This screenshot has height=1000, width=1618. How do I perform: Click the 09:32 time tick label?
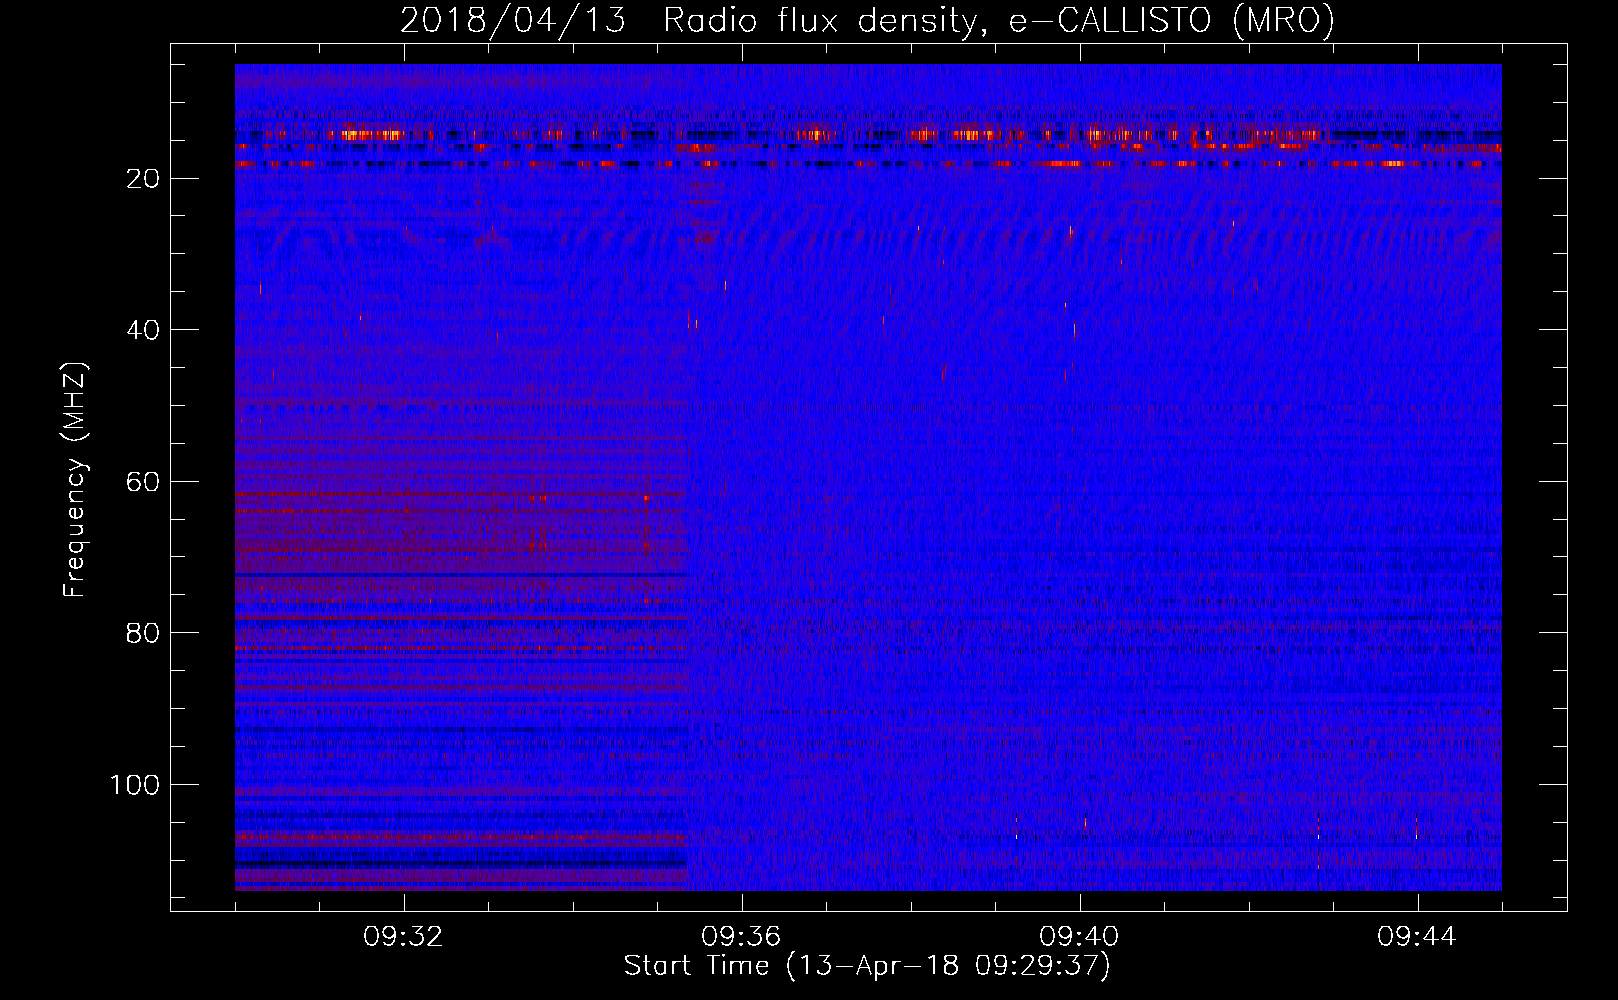[404, 937]
